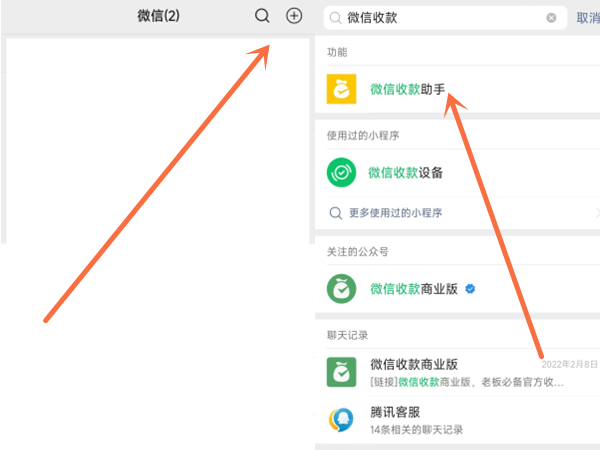Click the 聊天记录 section header

coord(347,335)
